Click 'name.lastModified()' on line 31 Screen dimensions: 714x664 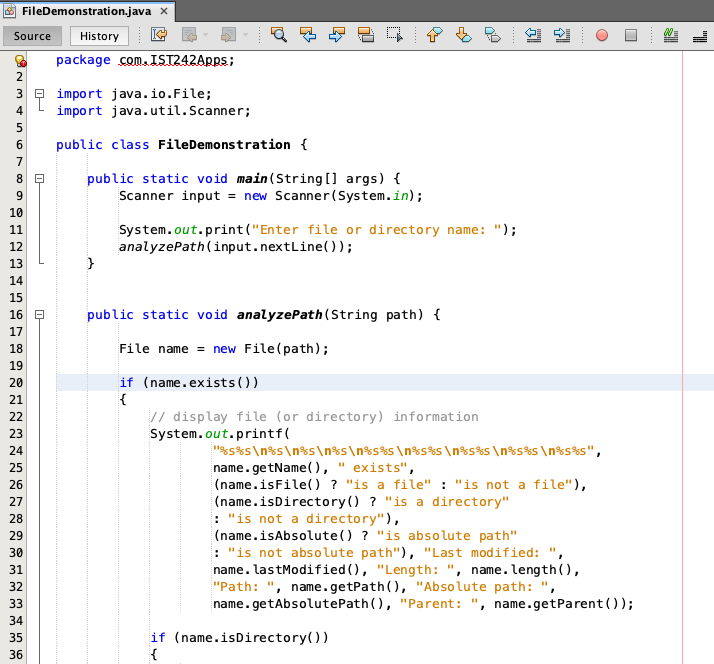point(286,570)
